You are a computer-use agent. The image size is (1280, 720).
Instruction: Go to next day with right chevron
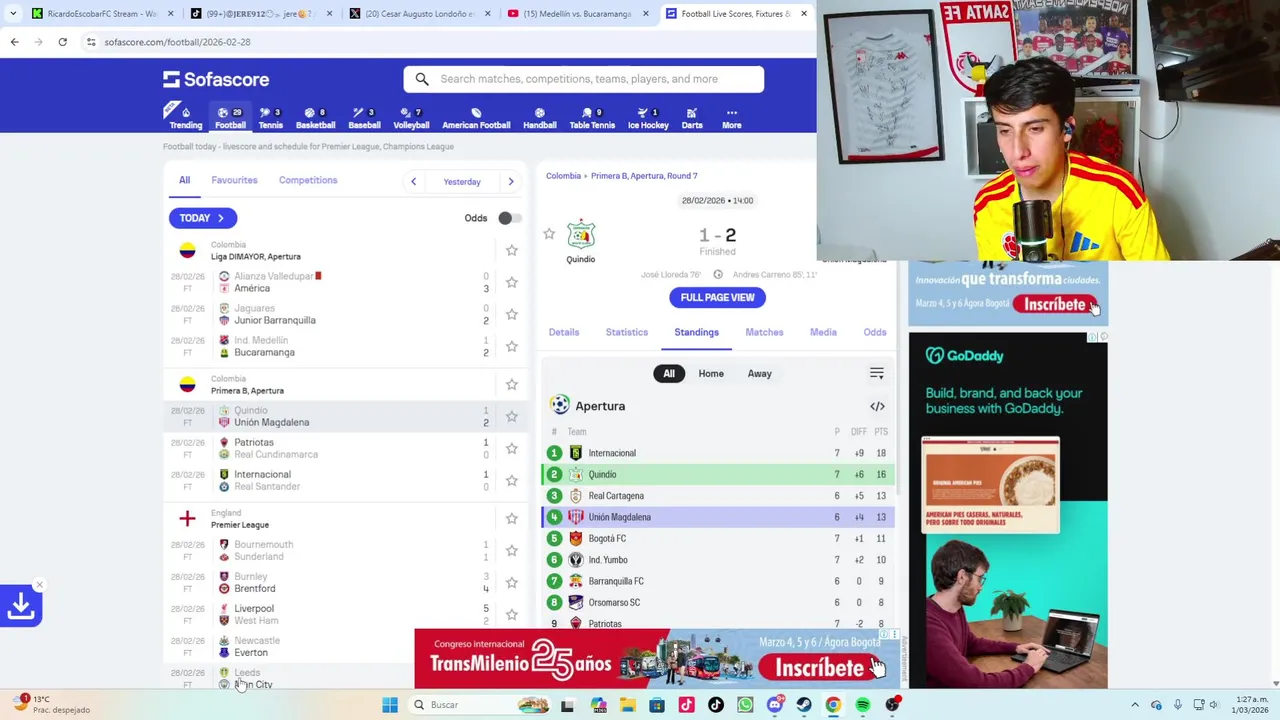pos(511,182)
